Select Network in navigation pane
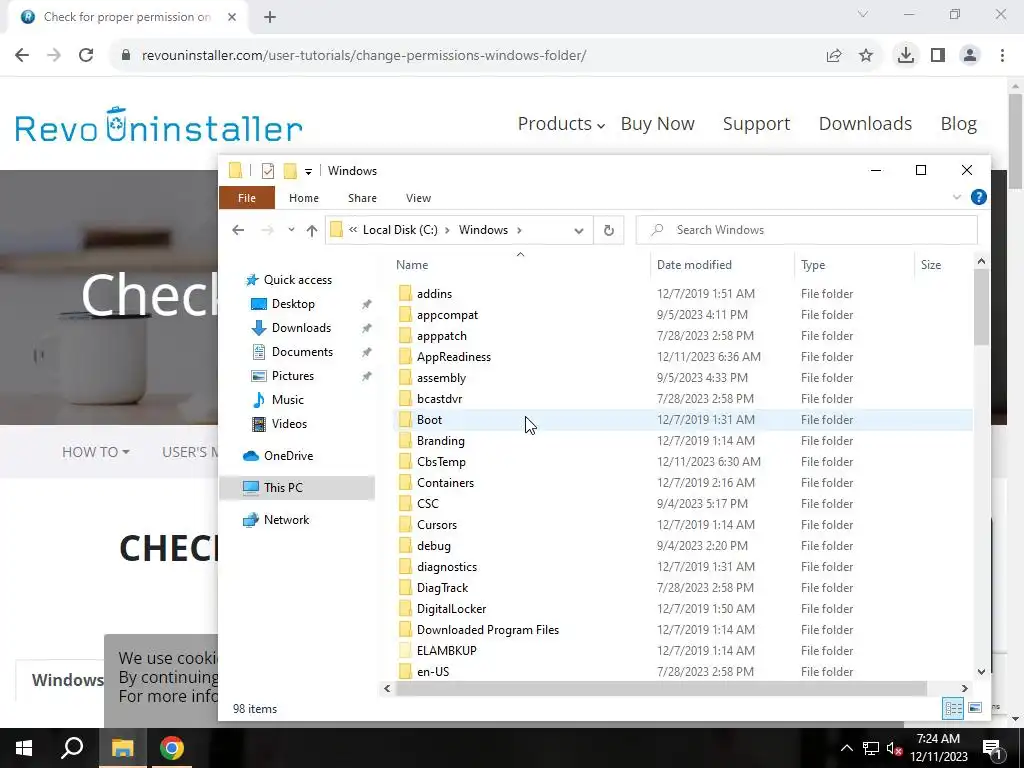The width and height of the screenshot is (1024, 768). [286, 520]
